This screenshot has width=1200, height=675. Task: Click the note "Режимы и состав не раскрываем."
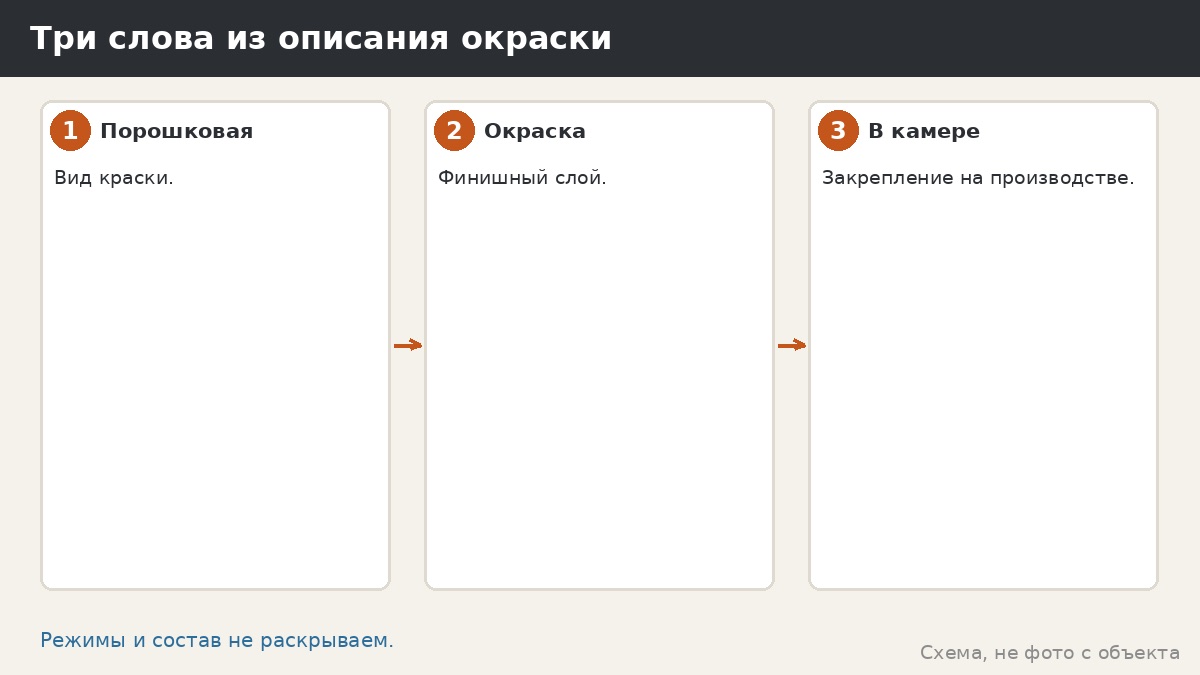tap(217, 641)
